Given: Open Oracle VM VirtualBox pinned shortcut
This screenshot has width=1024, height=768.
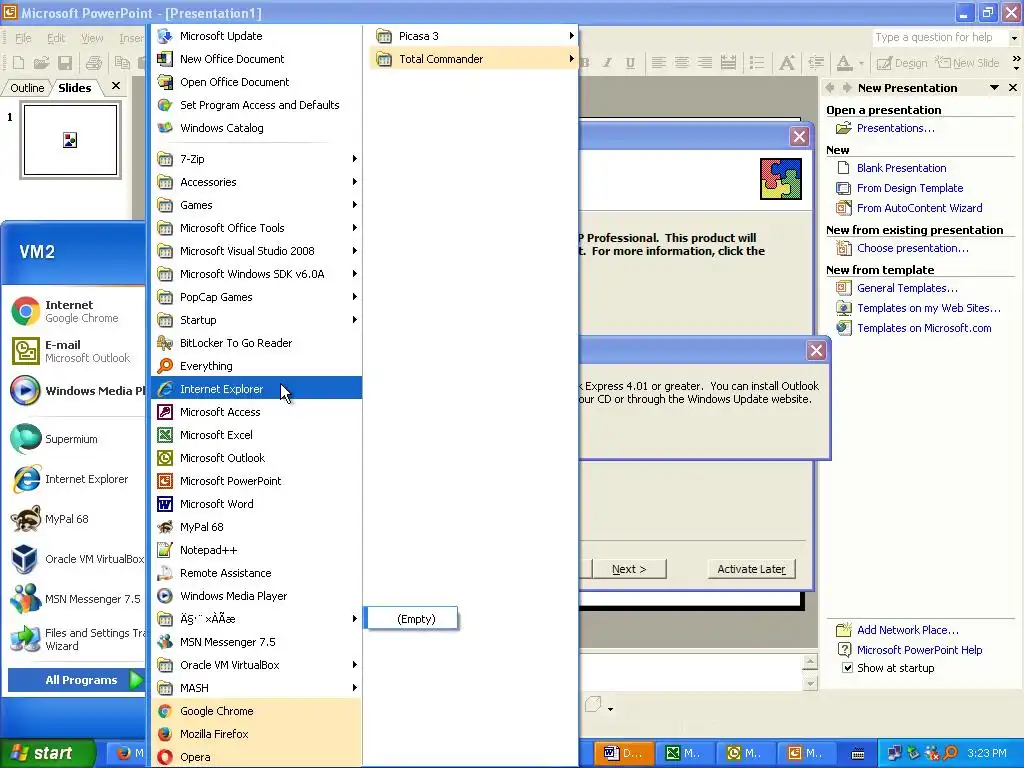Looking at the screenshot, I should (75, 559).
